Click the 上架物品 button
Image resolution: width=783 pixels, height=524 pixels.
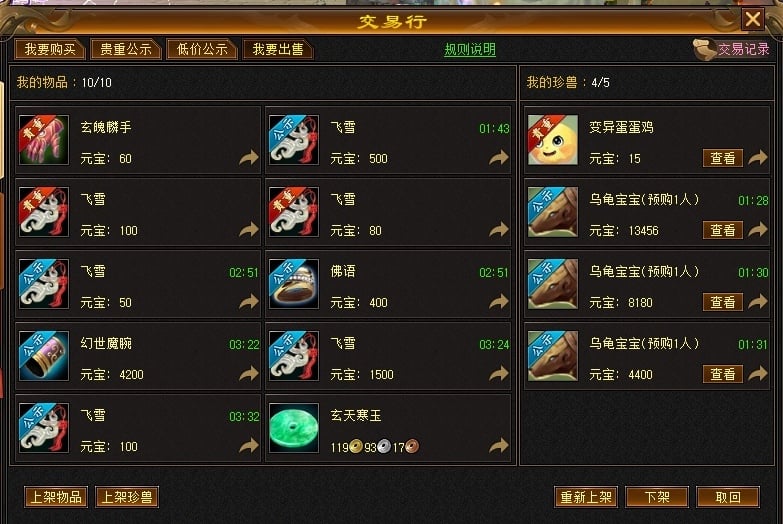coord(56,497)
